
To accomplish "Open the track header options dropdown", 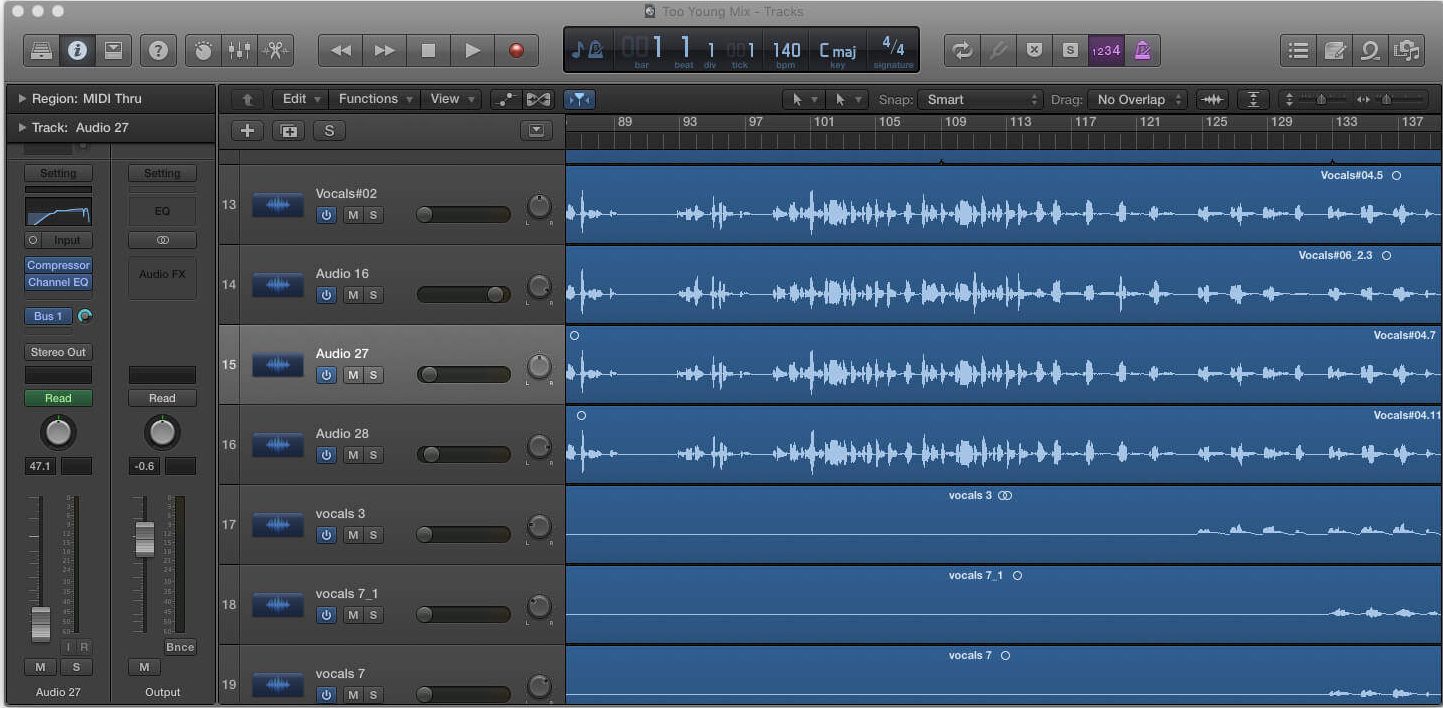I will pos(537,131).
